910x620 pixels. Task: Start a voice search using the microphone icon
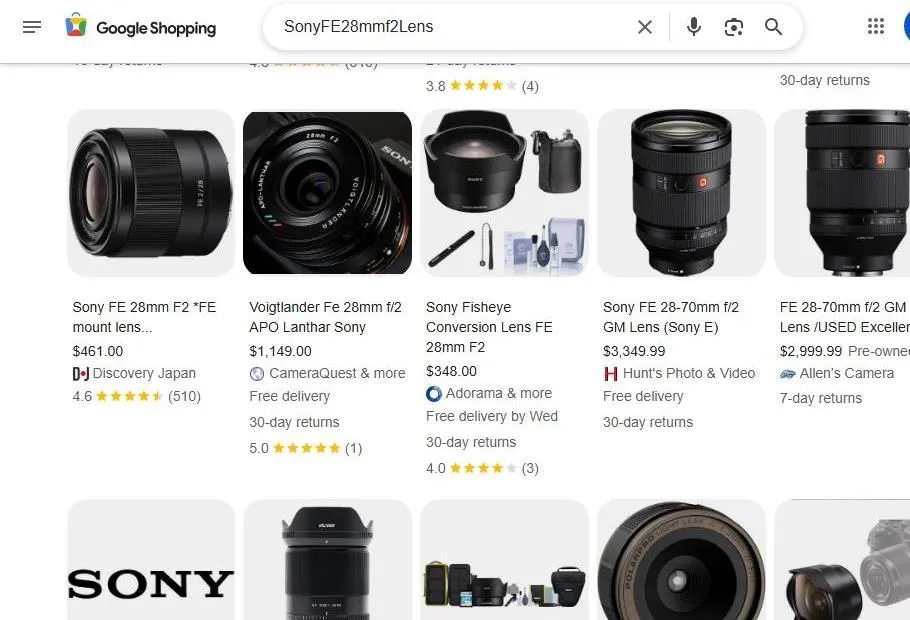tap(693, 27)
